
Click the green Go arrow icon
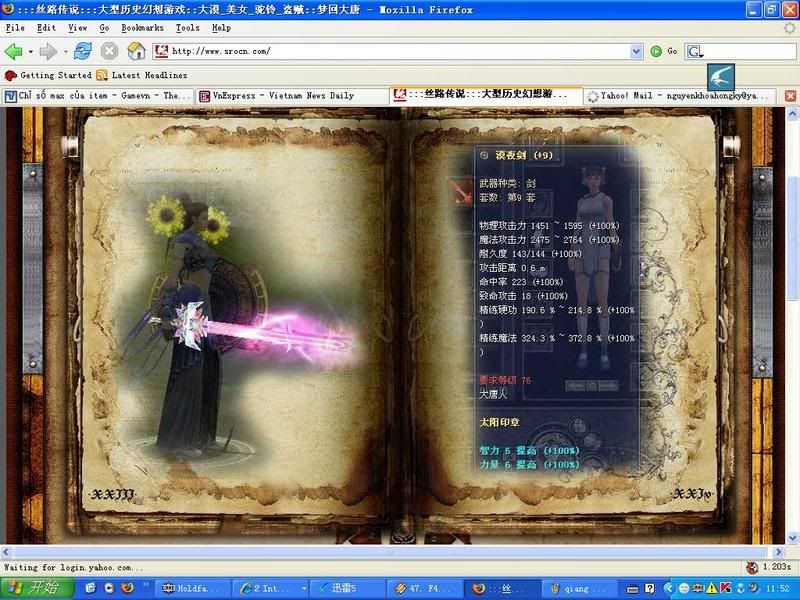coord(656,51)
